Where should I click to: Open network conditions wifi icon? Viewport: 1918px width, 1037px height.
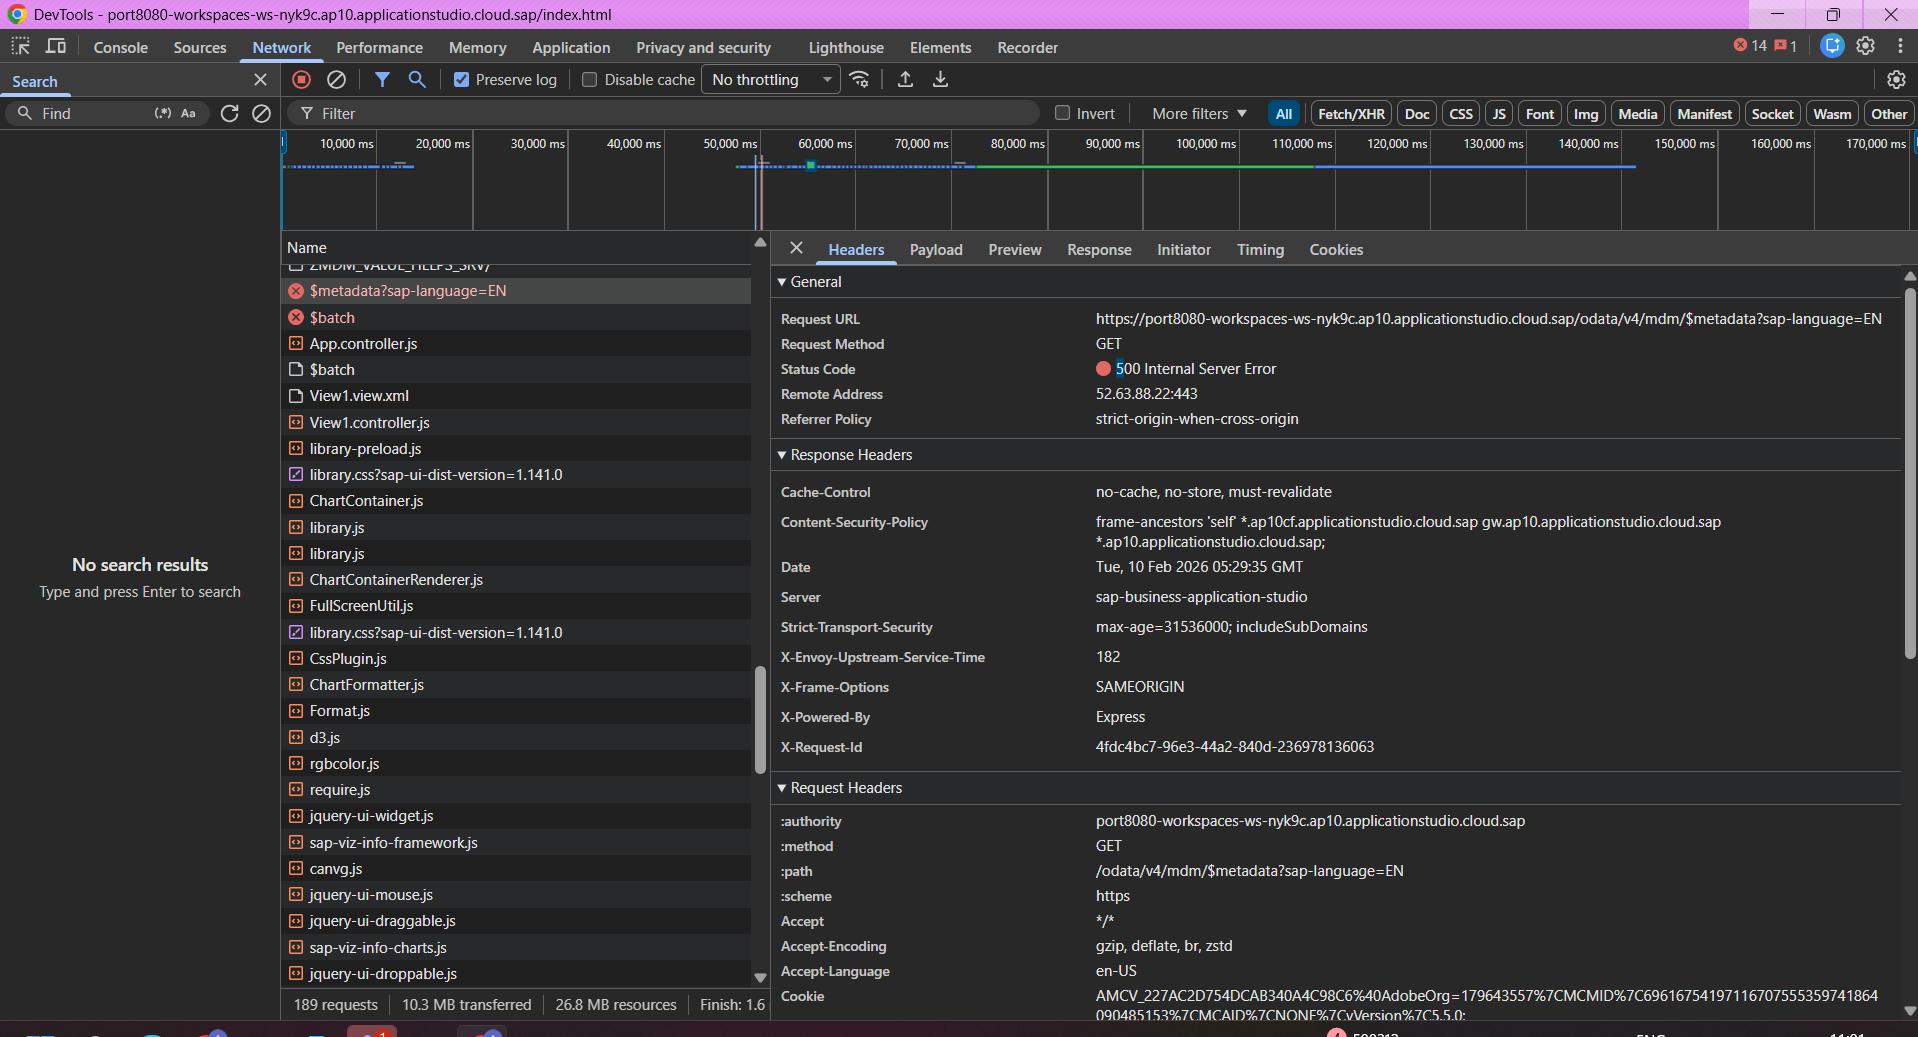(x=859, y=80)
